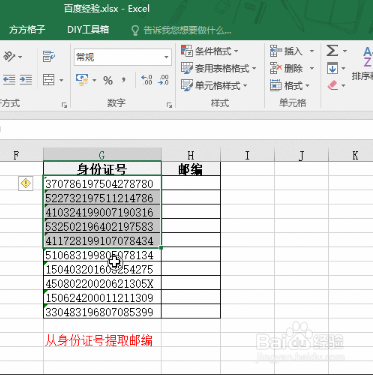Open the 常规 number format dropdown
Viewport: 373px width, 375px height.
166,57
